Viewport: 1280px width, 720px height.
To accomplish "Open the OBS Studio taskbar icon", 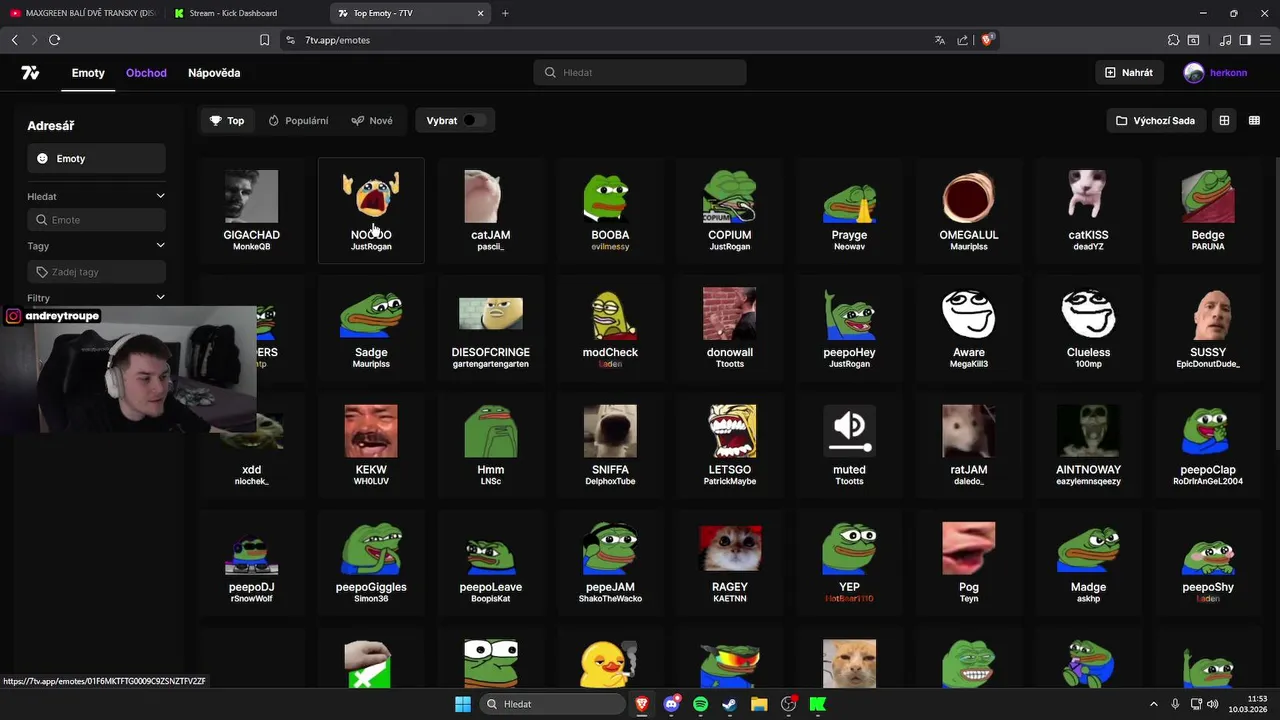I will [x=789, y=704].
